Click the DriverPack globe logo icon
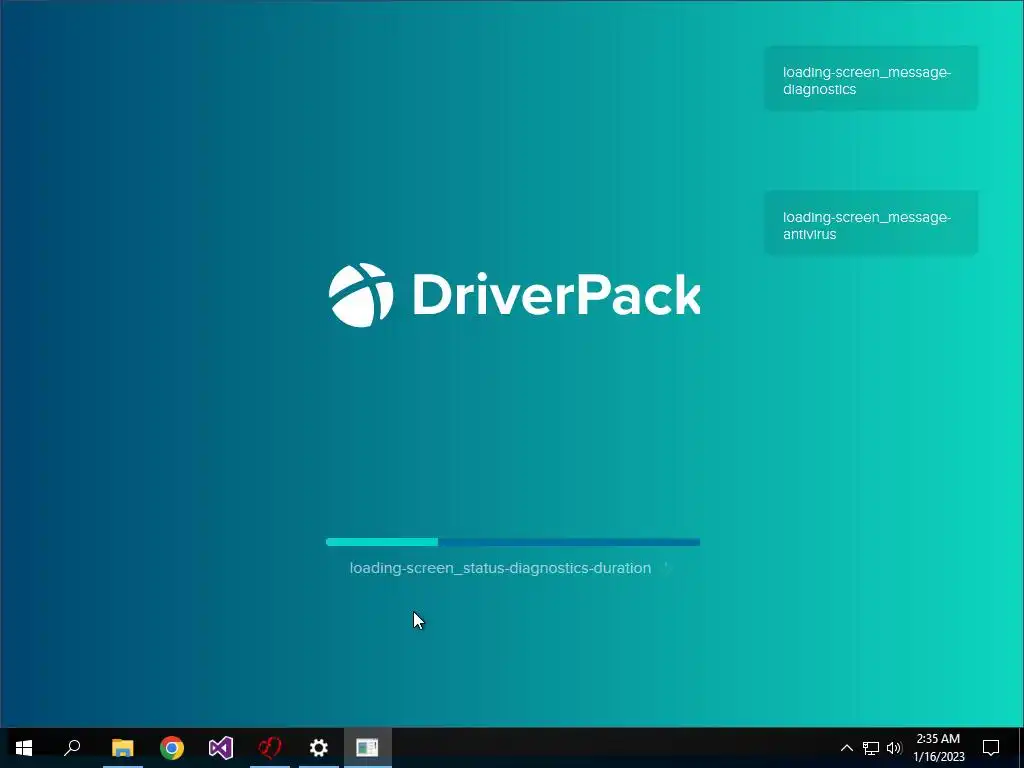The height and width of the screenshot is (768, 1024). [x=361, y=295]
